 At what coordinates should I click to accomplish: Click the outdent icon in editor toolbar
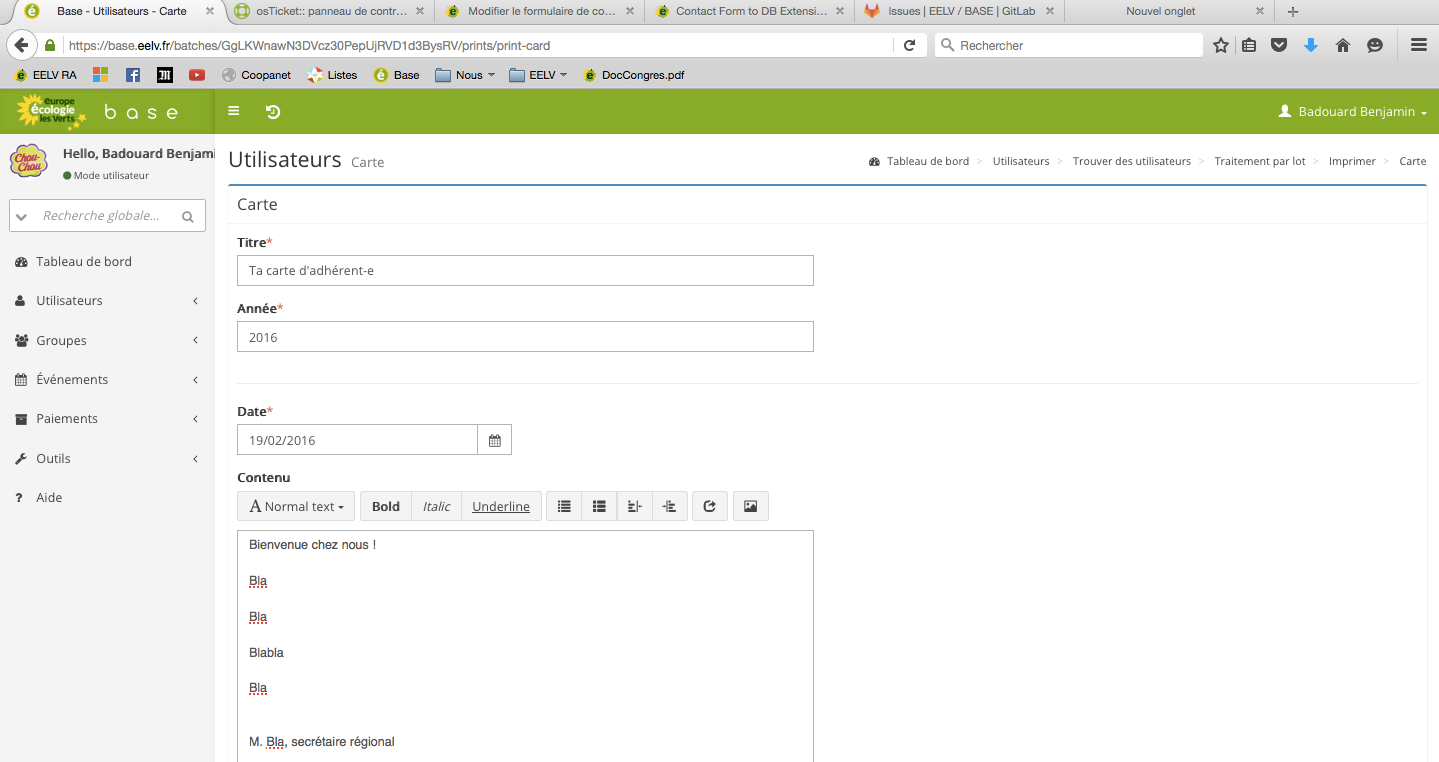634,506
